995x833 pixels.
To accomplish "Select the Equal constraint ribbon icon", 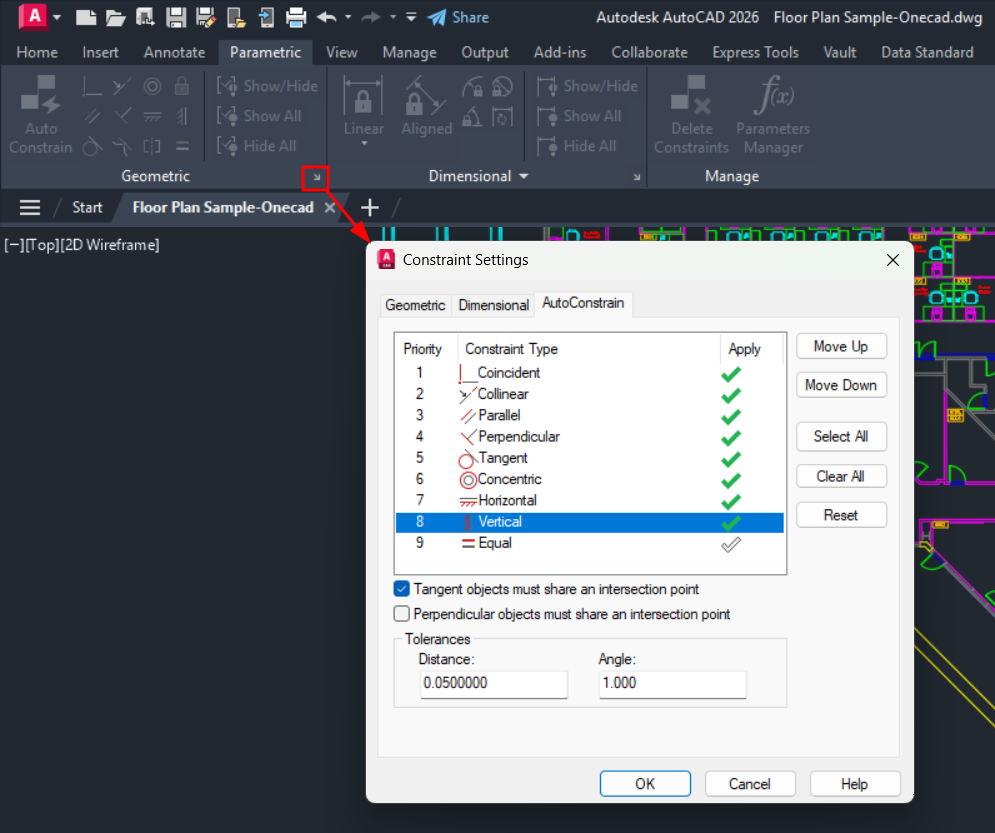I will (x=182, y=147).
